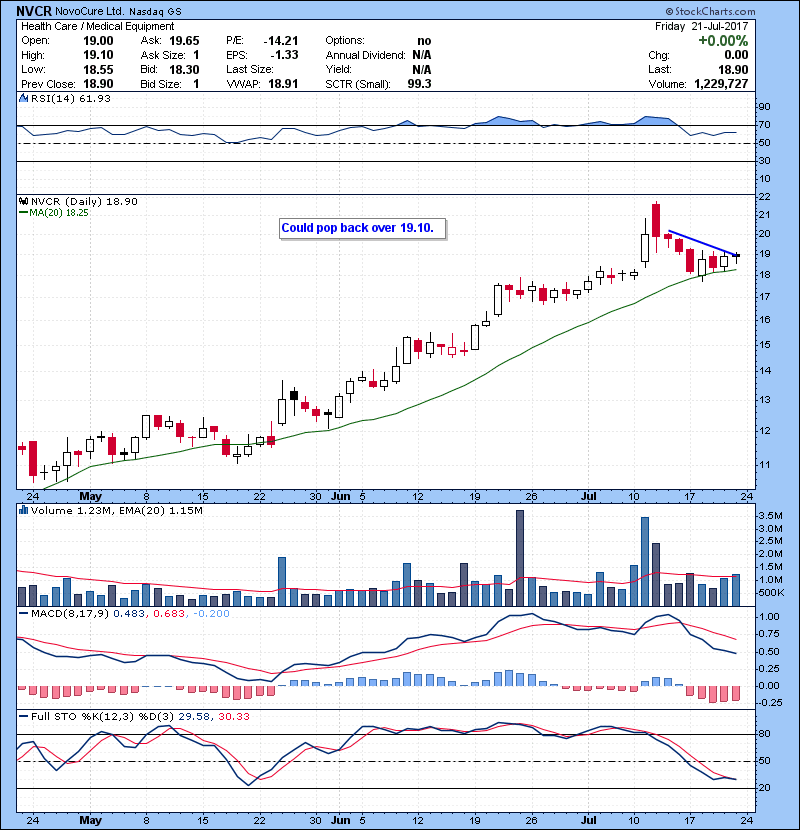Click the Ask Size label
This screenshot has height=830, width=800.
point(163,55)
